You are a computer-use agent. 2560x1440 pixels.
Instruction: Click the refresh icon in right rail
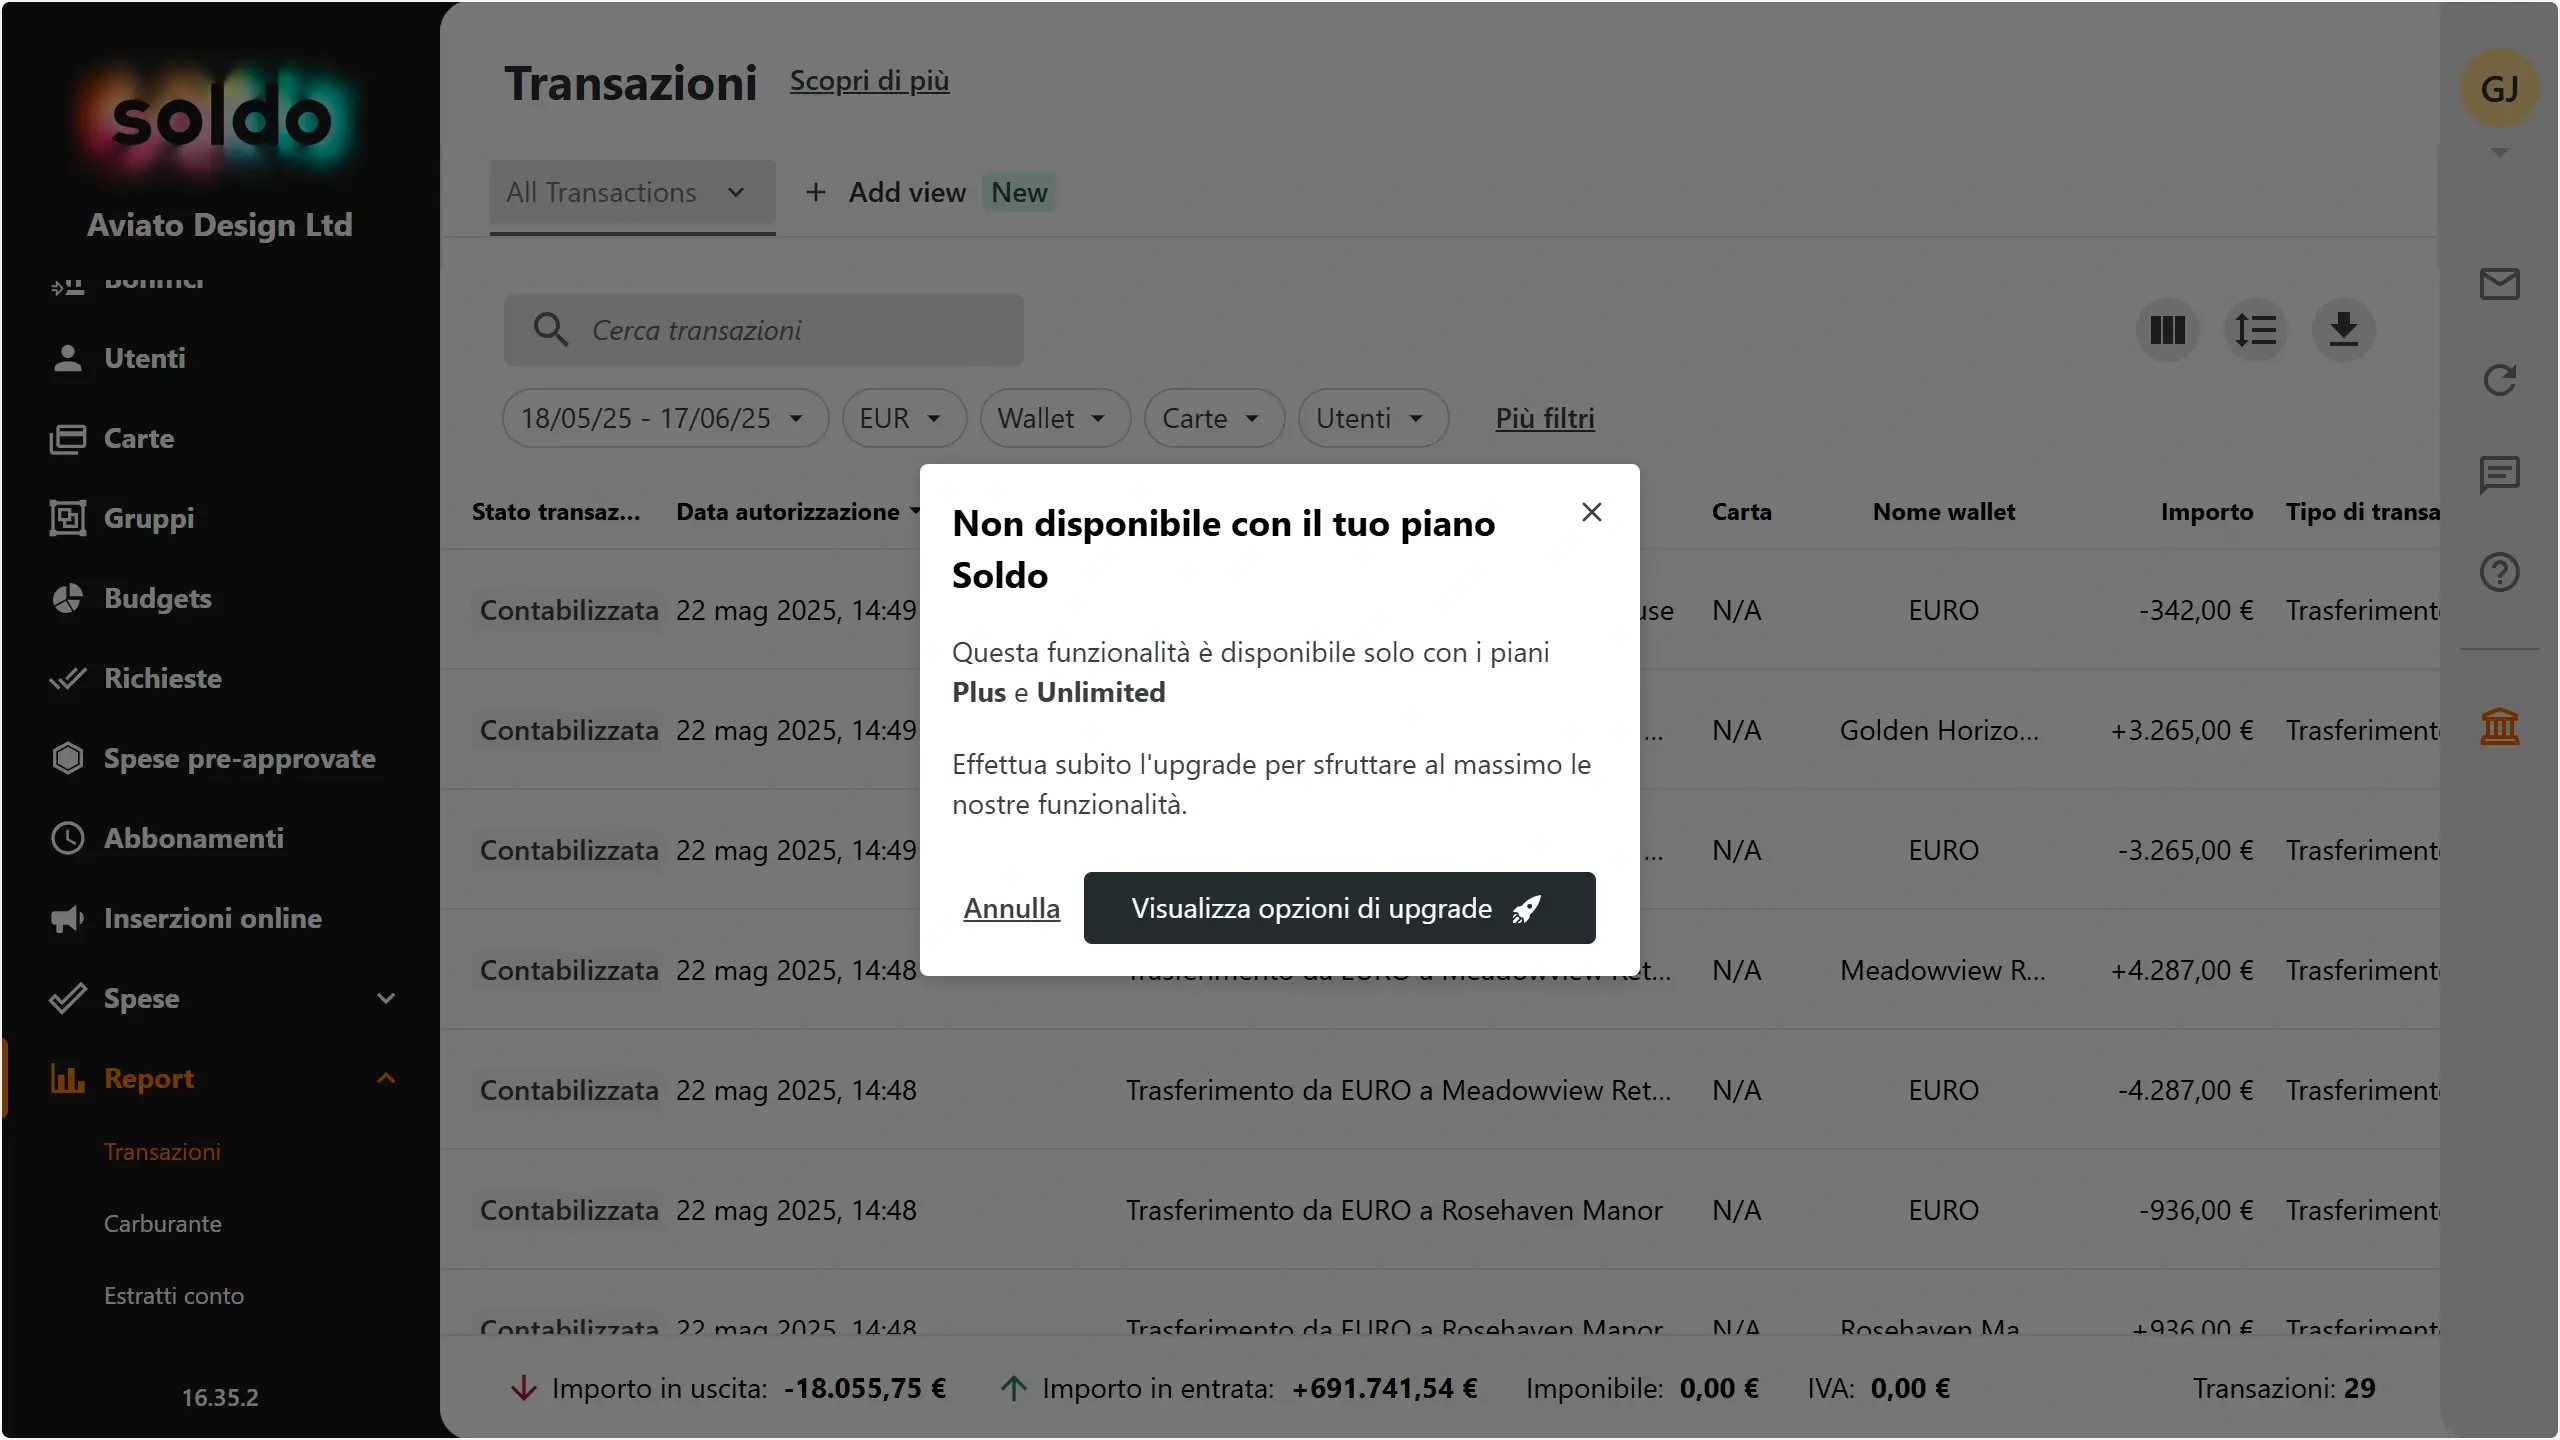pos(2499,380)
